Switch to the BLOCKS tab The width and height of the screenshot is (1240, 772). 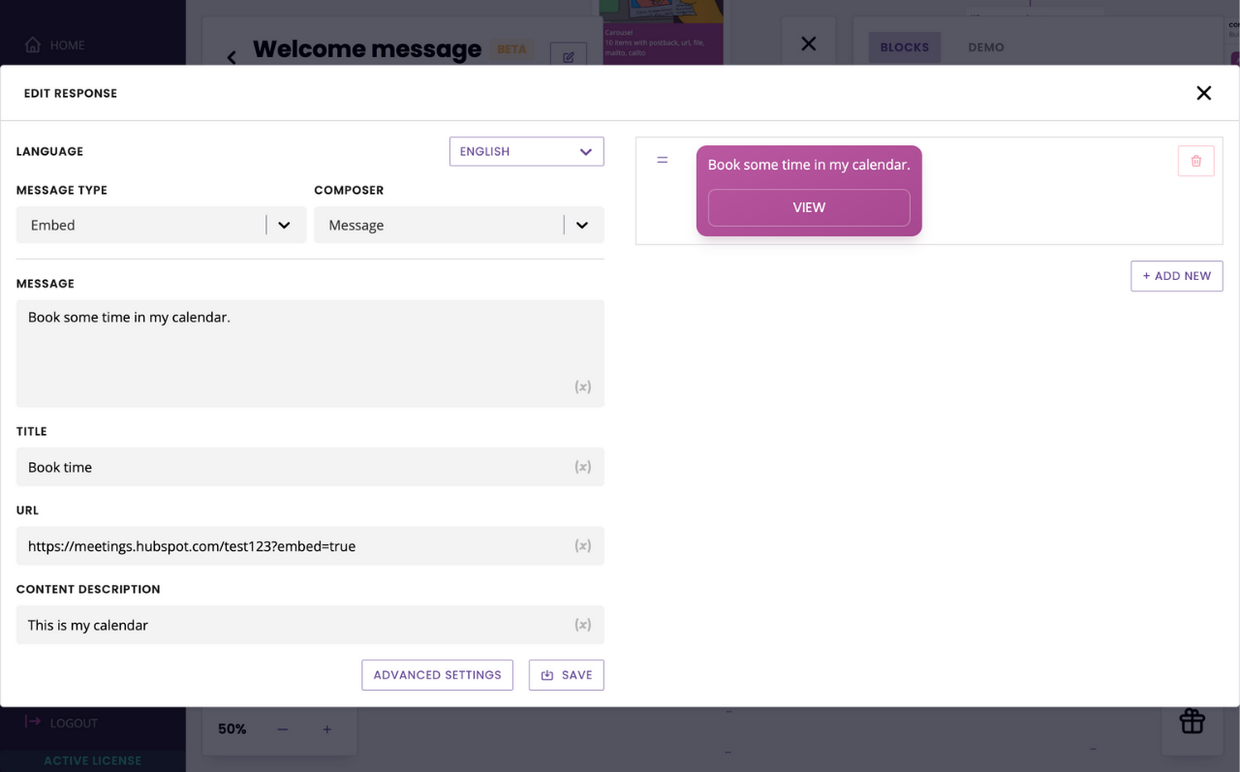point(904,47)
